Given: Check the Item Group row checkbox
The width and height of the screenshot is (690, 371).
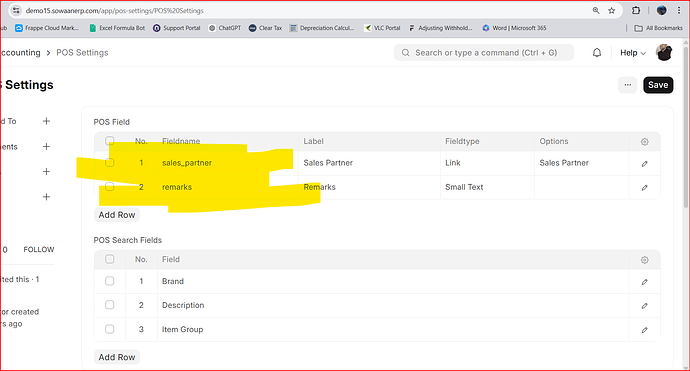Looking at the screenshot, I should (x=110, y=329).
